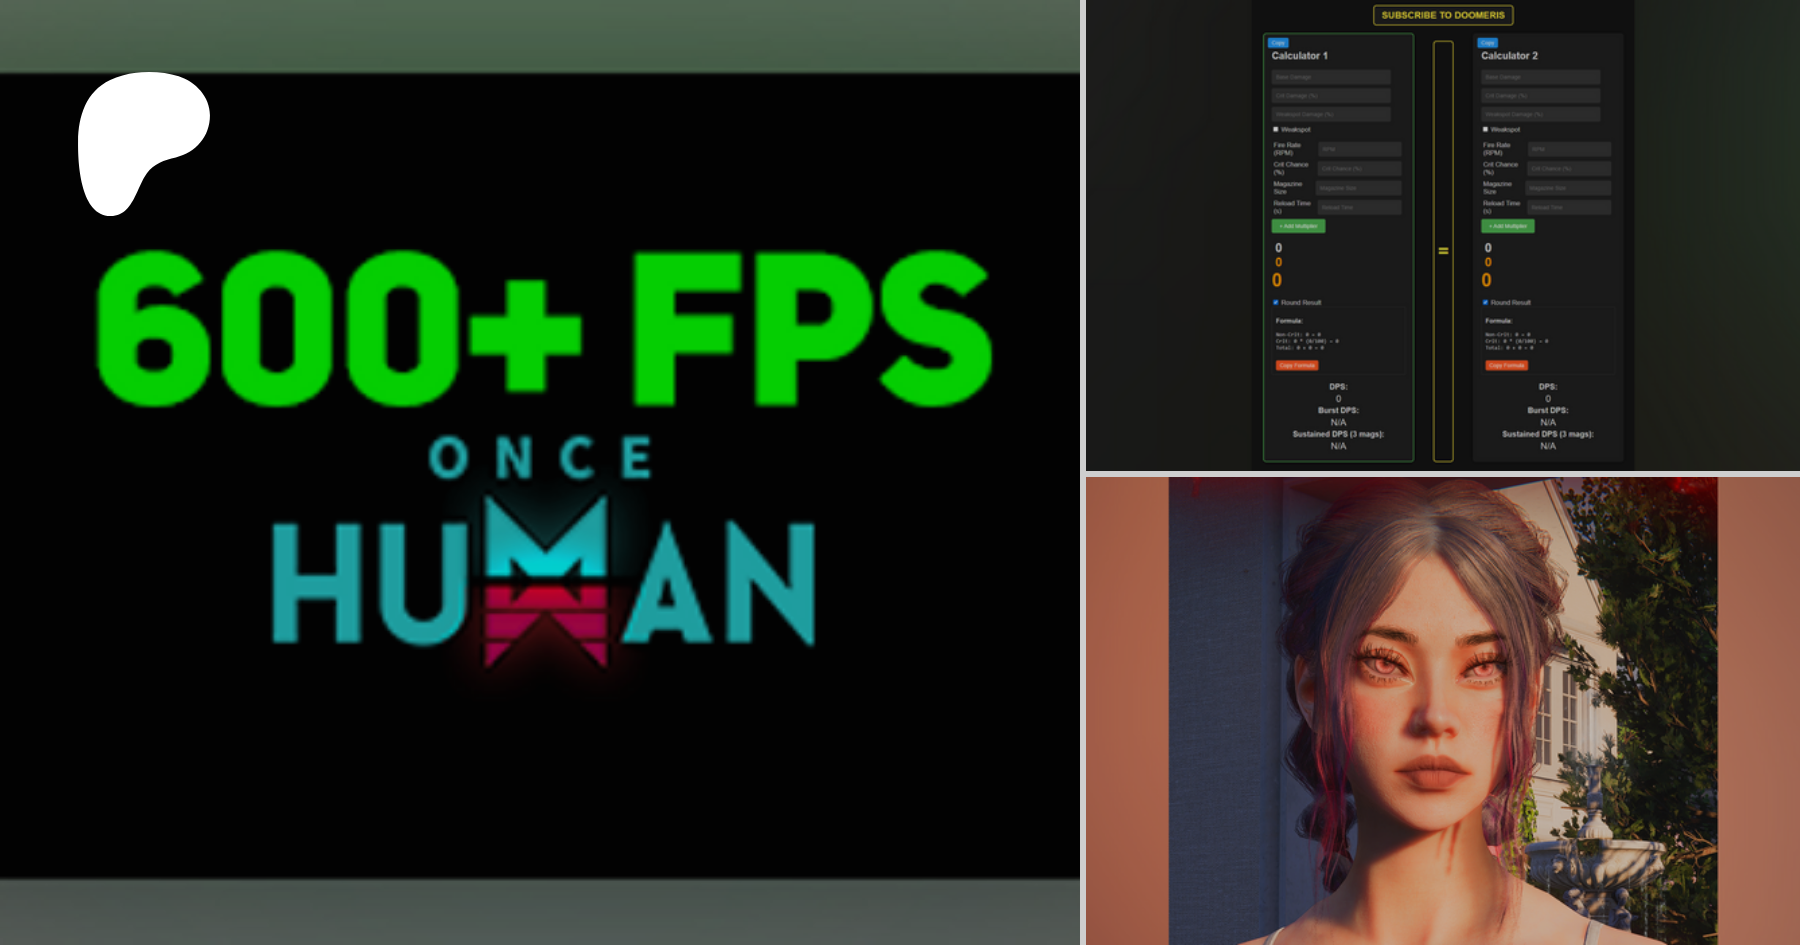Click the white Patreon logo icon
This screenshot has width=1800, height=945.
[143, 142]
